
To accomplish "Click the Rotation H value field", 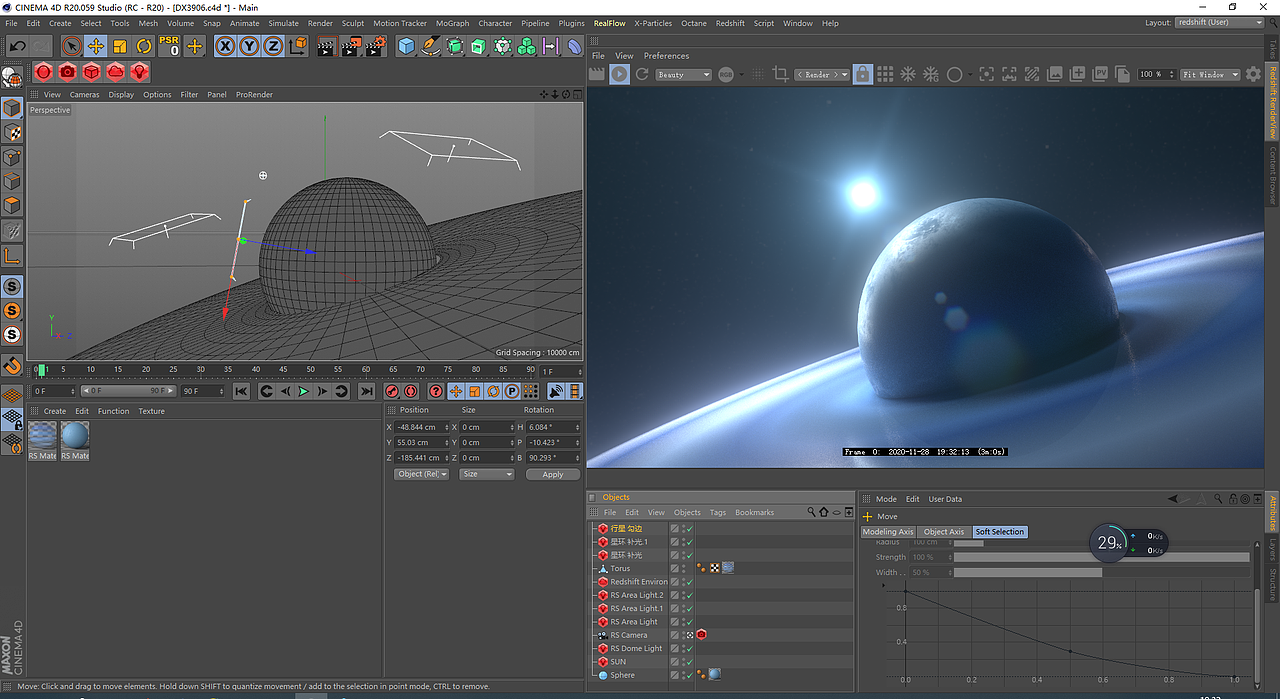I will tap(552, 427).
